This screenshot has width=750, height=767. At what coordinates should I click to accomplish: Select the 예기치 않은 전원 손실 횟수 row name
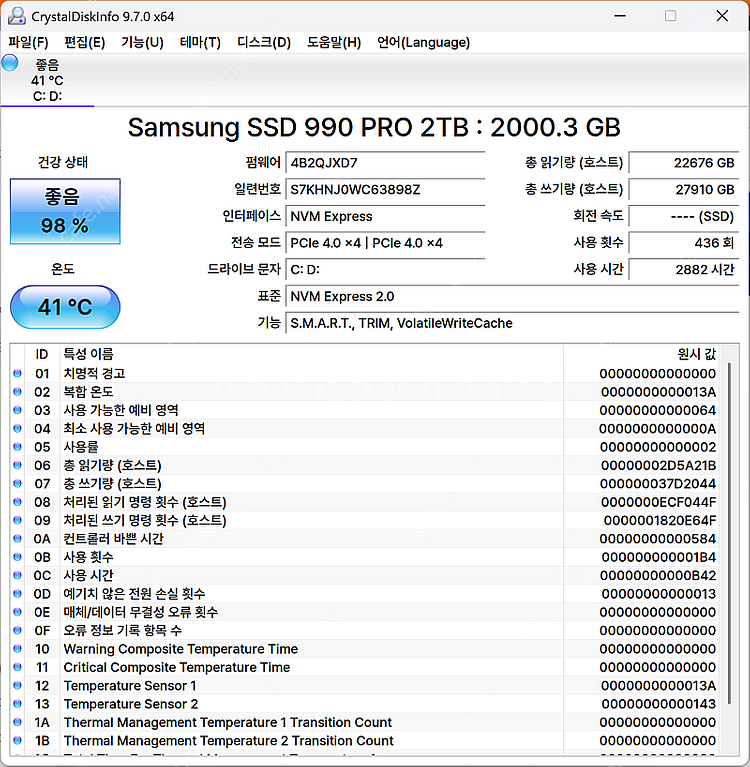134,594
